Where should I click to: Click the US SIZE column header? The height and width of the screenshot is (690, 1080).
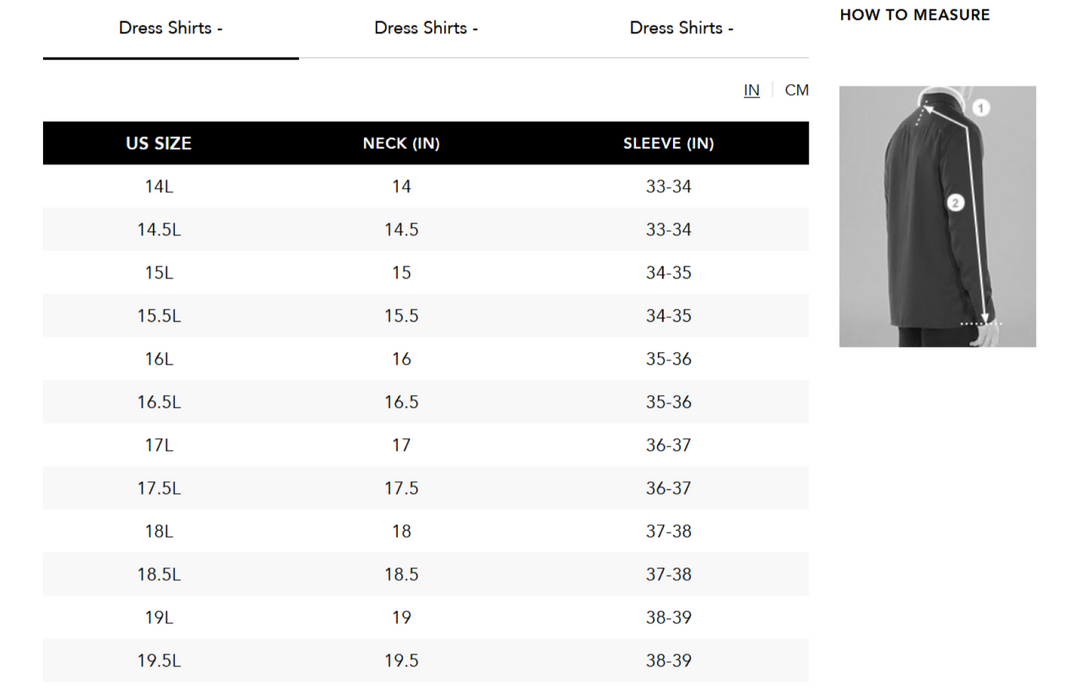point(158,143)
